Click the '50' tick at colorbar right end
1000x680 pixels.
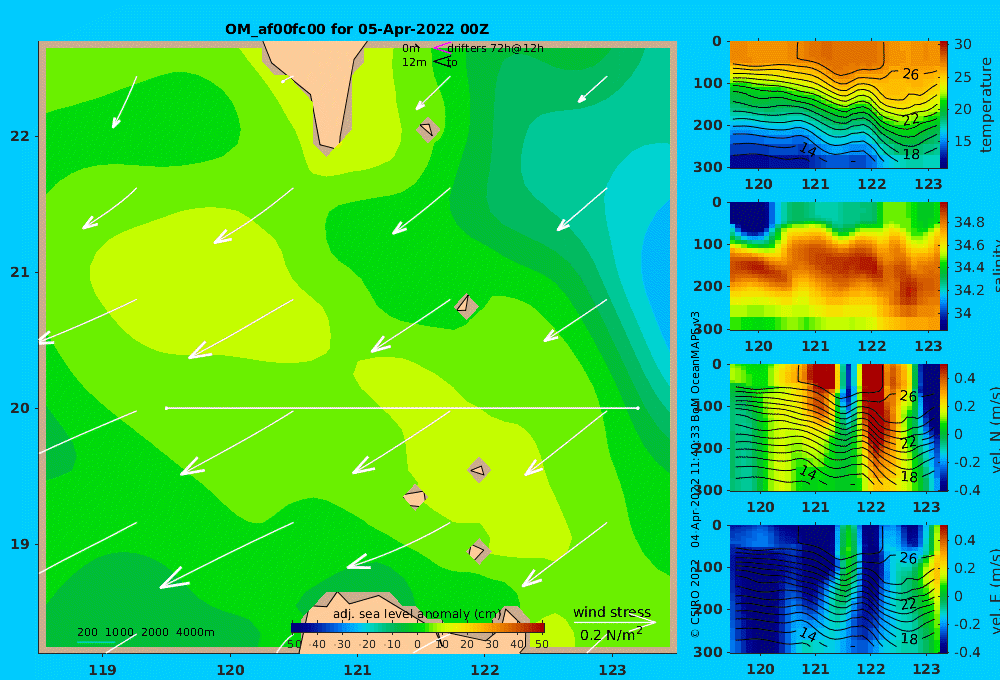coord(541,644)
